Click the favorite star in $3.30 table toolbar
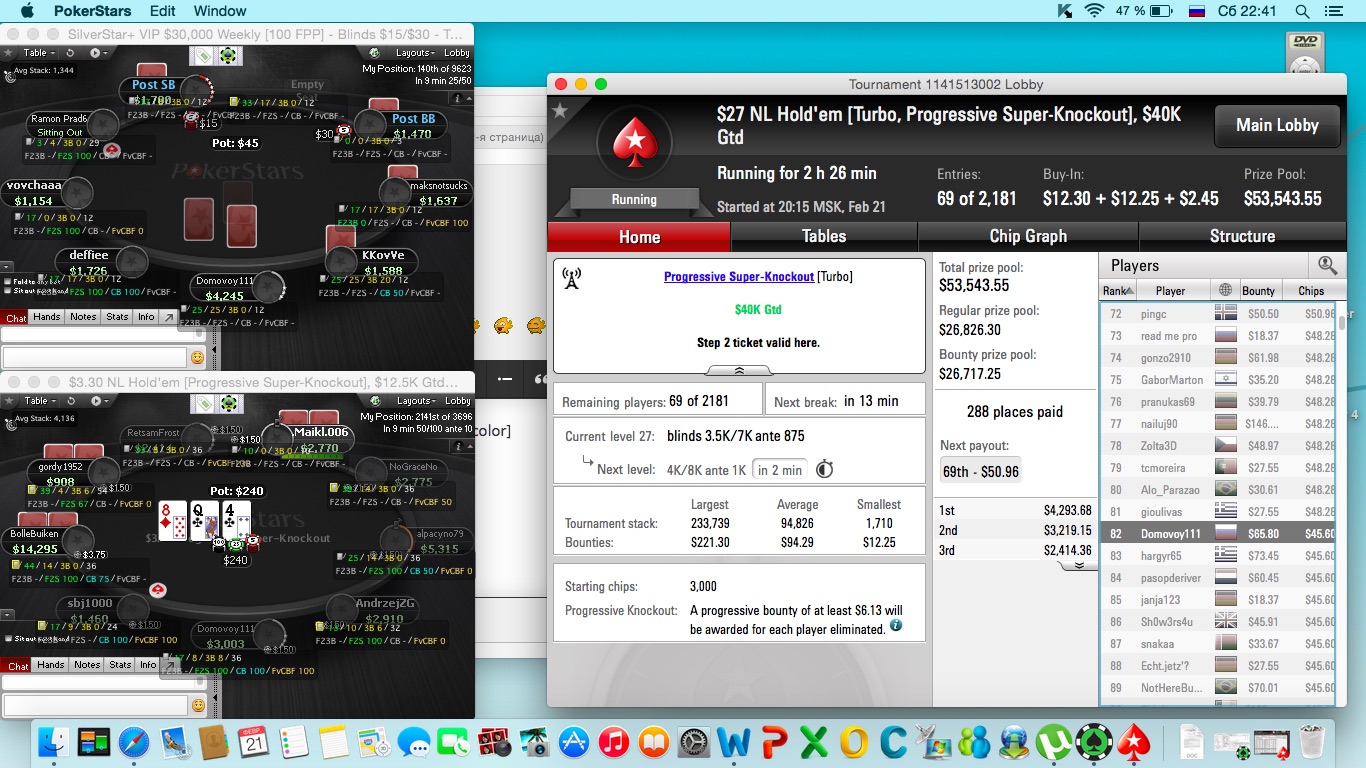This screenshot has height=768, width=1366. point(8,401)
